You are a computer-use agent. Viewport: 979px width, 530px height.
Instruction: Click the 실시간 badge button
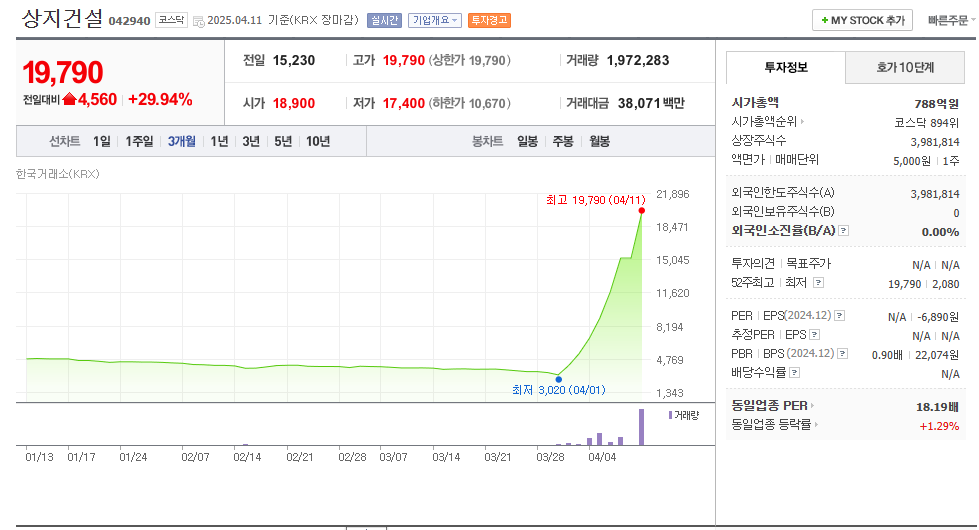384,21
